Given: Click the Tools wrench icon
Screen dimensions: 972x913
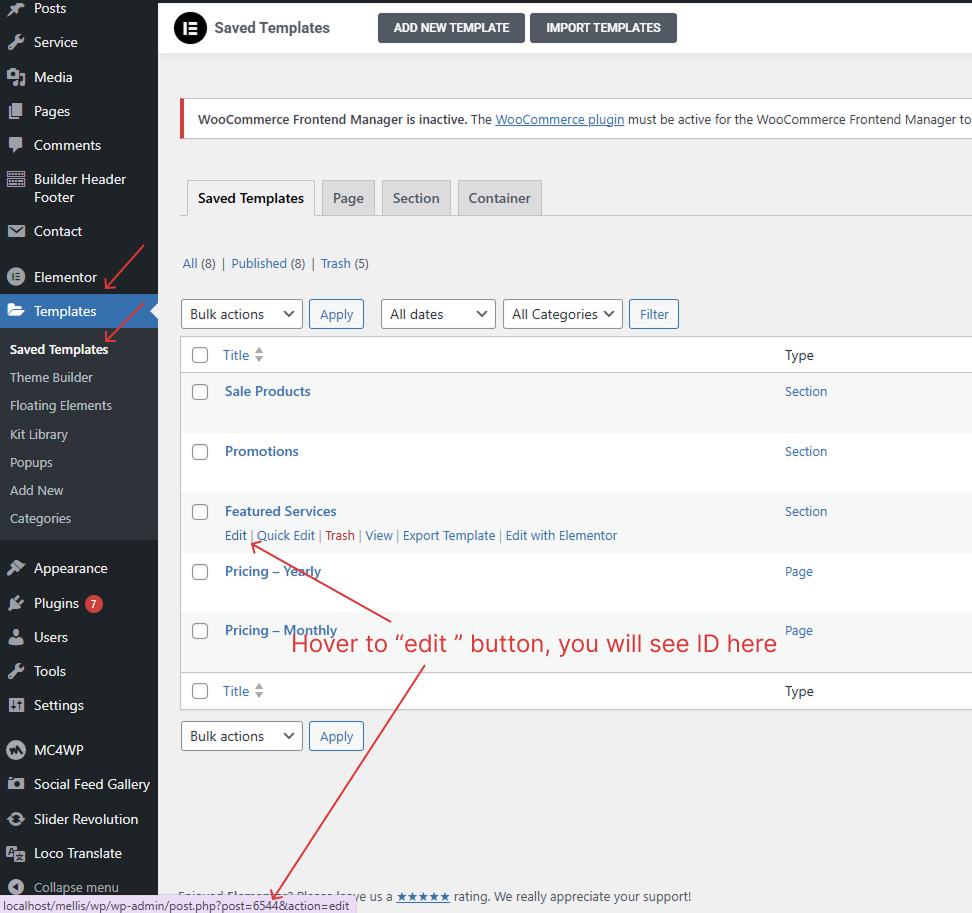Looking at the screenshot, I should coord(16,671).
